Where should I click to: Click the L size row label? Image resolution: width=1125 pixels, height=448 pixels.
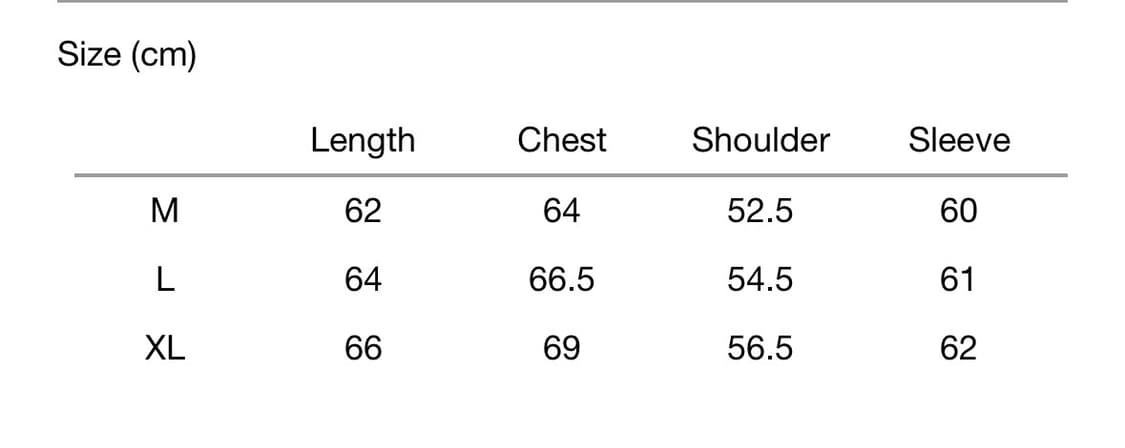(165, 280)
